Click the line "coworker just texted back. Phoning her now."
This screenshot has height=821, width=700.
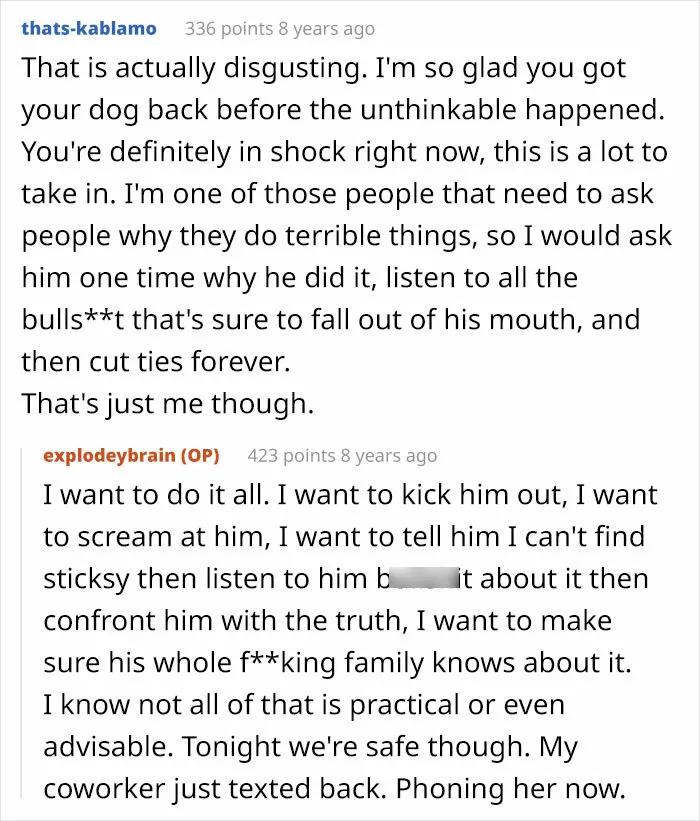click(335, 789)
